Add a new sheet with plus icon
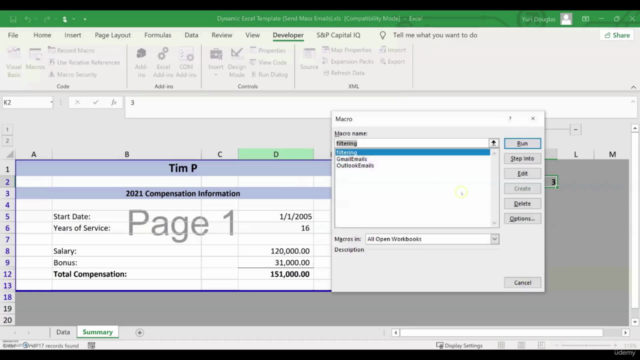This screenshot has width=640, height=360. [x=140, y=333]
